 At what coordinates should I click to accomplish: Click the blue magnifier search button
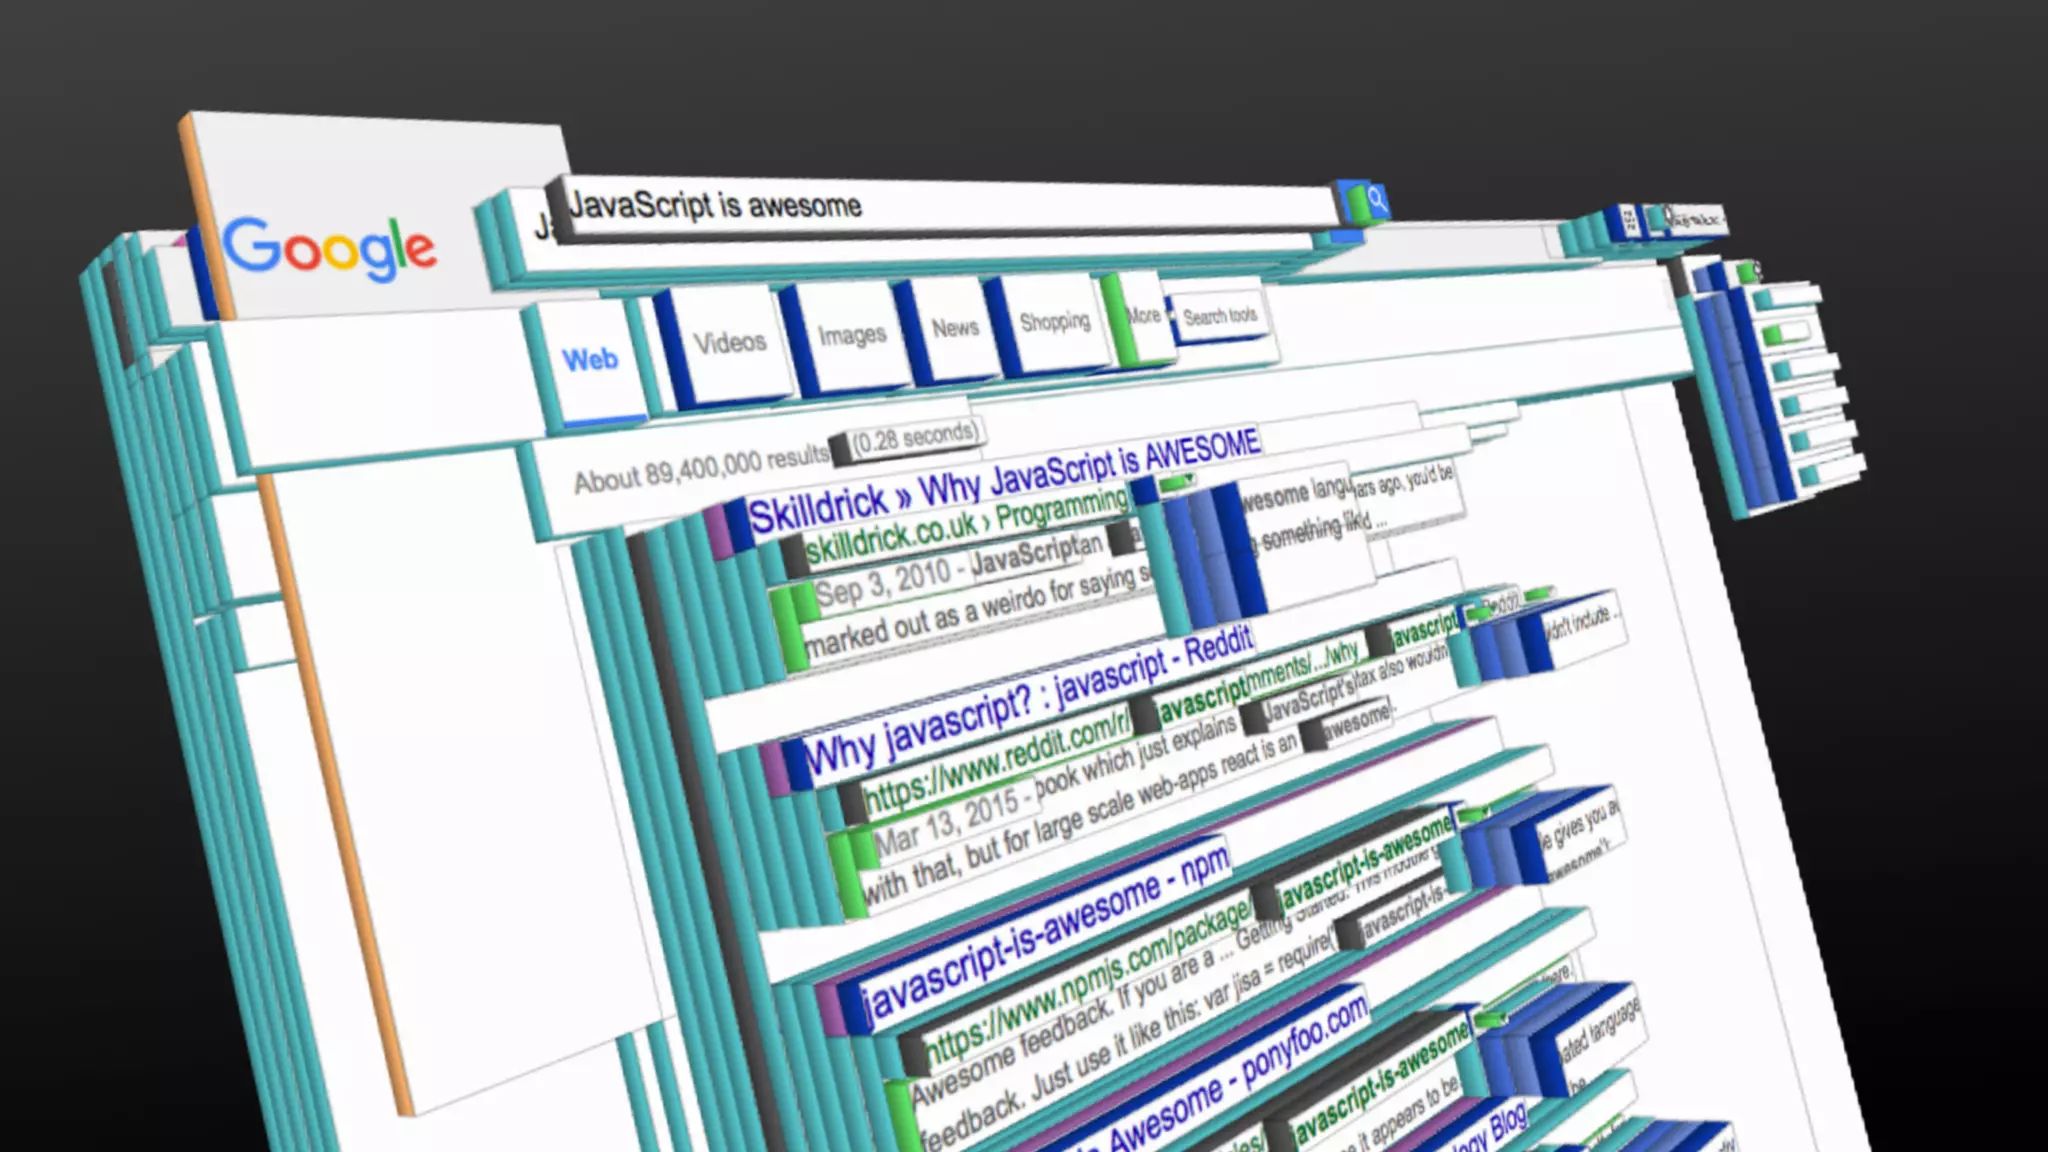[x=1377, y=200]
